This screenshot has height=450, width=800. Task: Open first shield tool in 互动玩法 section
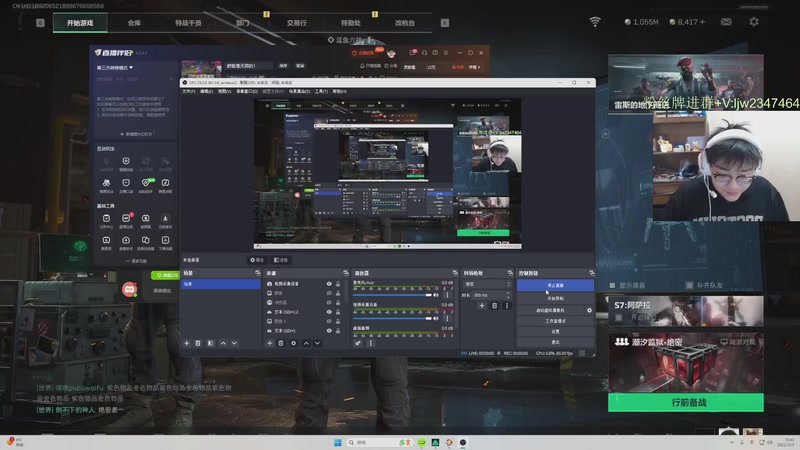pos(126,161)
